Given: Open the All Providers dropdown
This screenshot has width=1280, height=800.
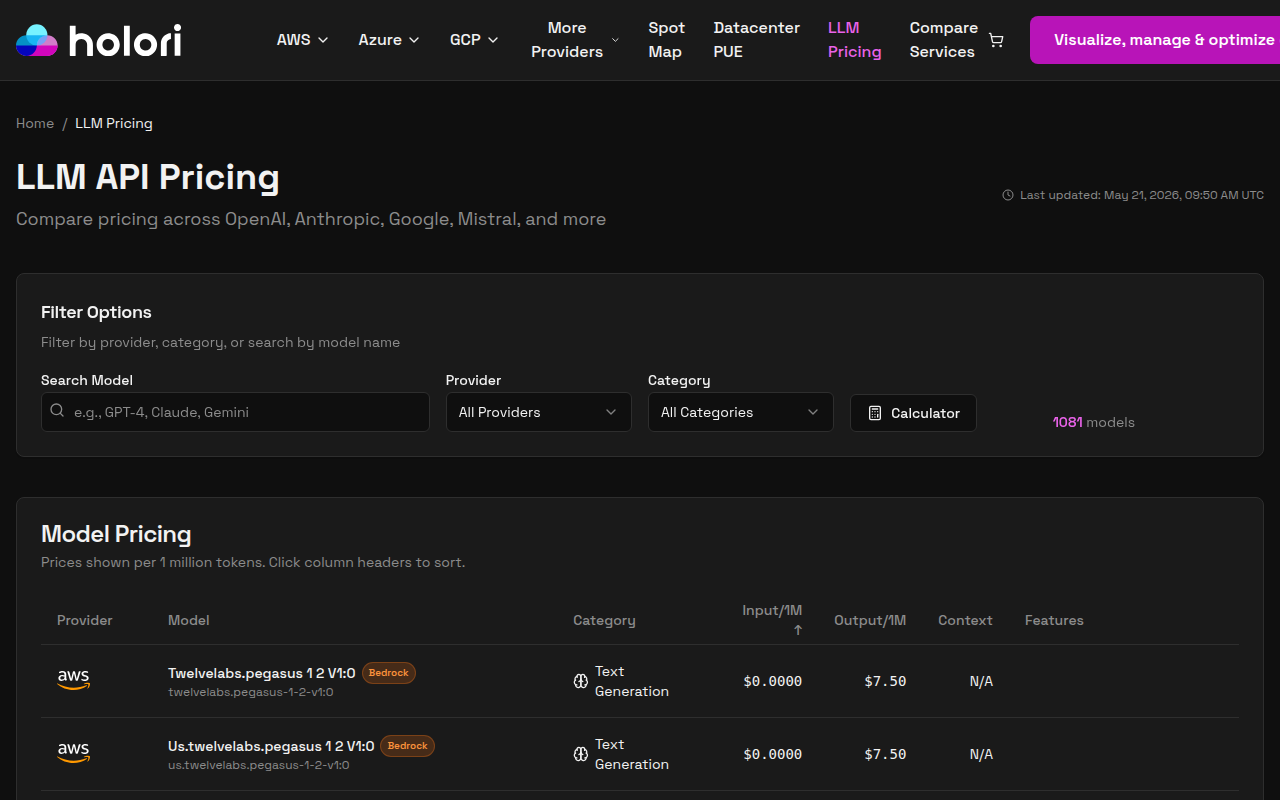Looking at the screenshot, I should 539,412.
